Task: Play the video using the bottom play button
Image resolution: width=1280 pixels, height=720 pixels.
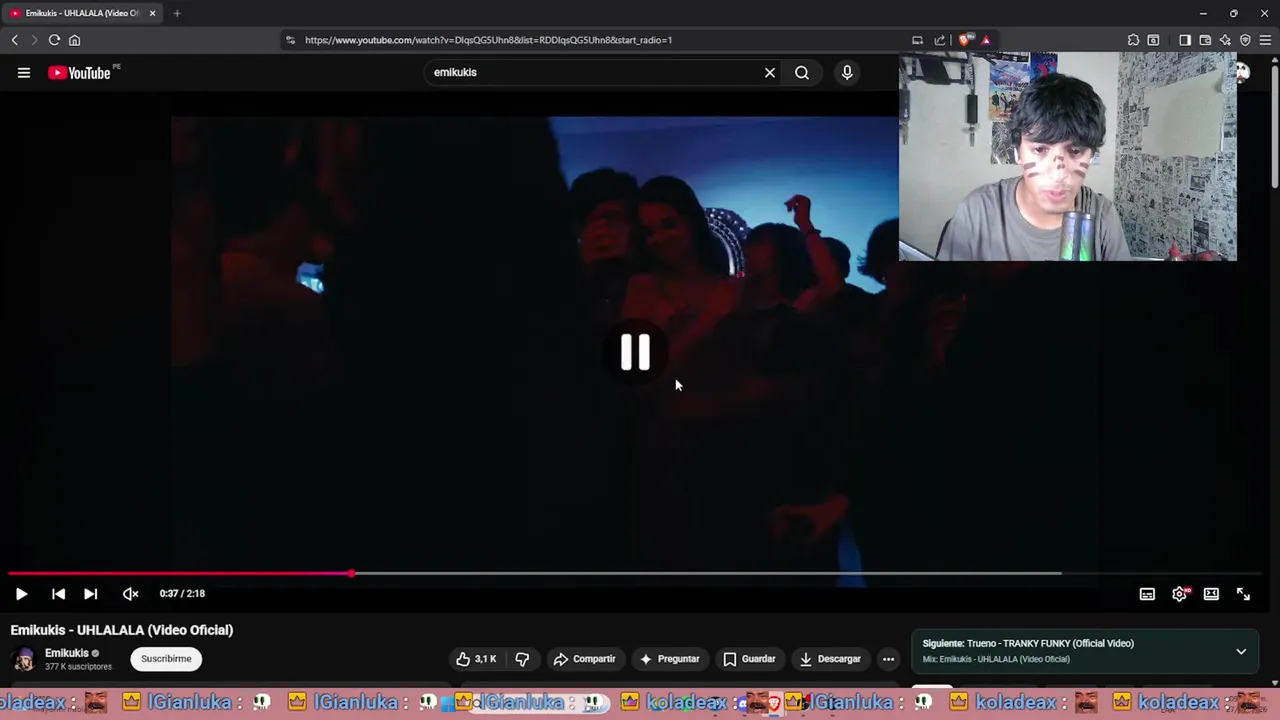Action: (21, 594)
